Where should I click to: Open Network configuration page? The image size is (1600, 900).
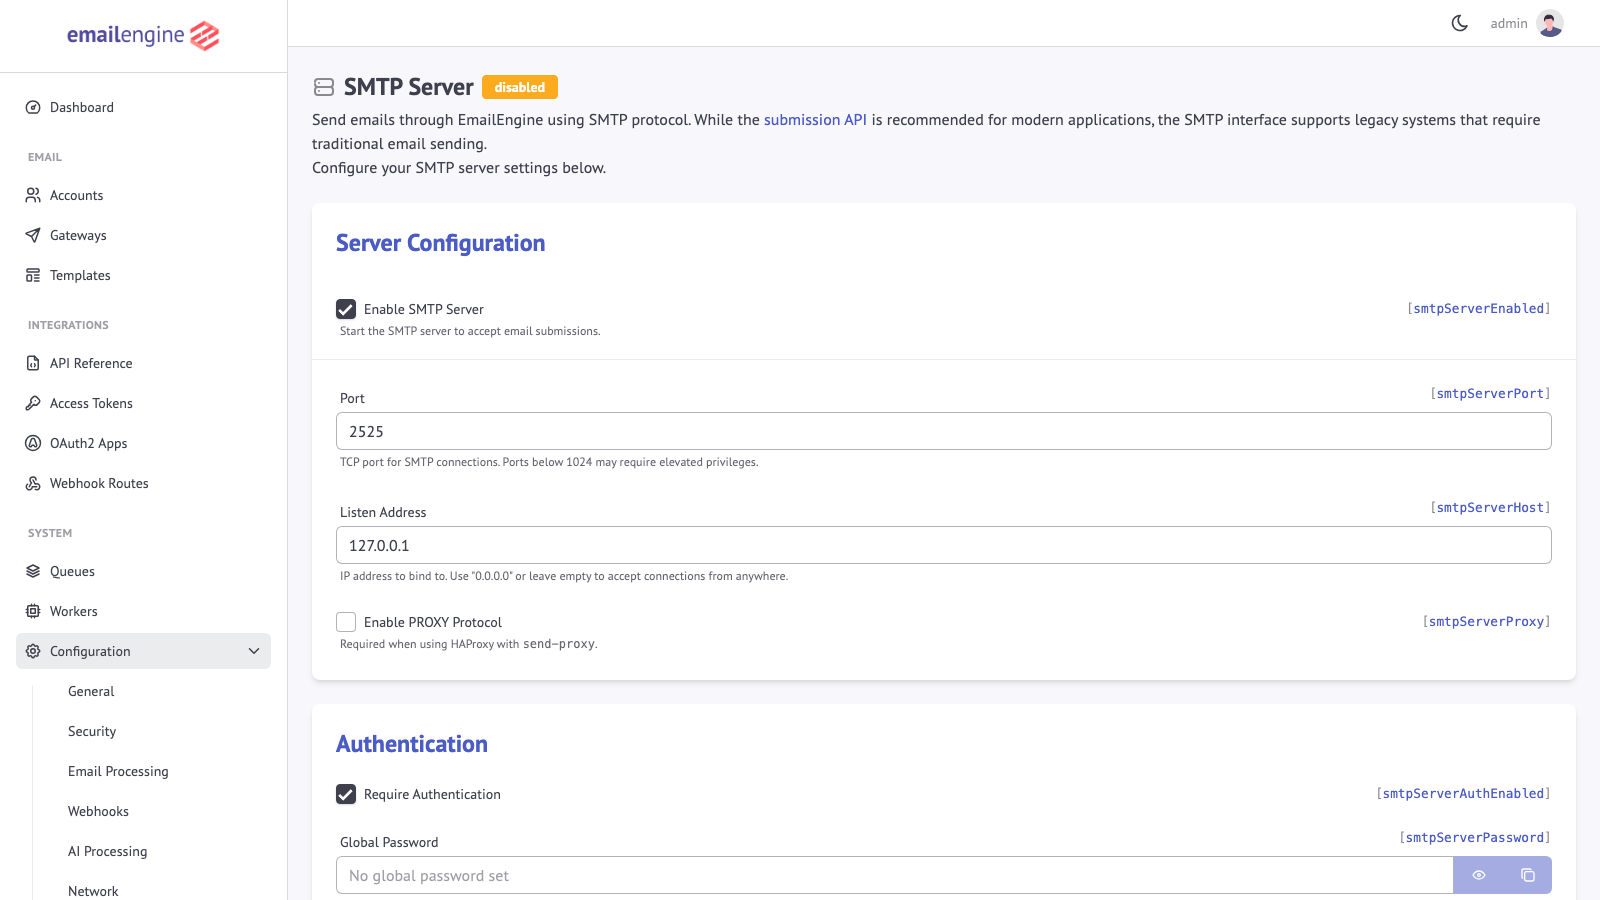coord(93,890)
